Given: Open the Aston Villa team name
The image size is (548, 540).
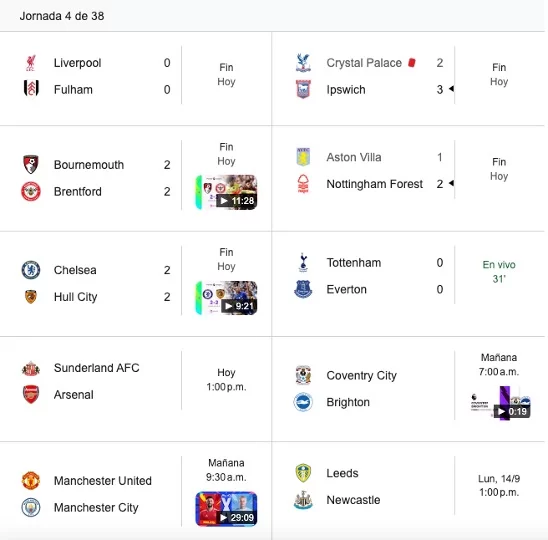Looking at the screenshot, I should [x=354, y=157].
